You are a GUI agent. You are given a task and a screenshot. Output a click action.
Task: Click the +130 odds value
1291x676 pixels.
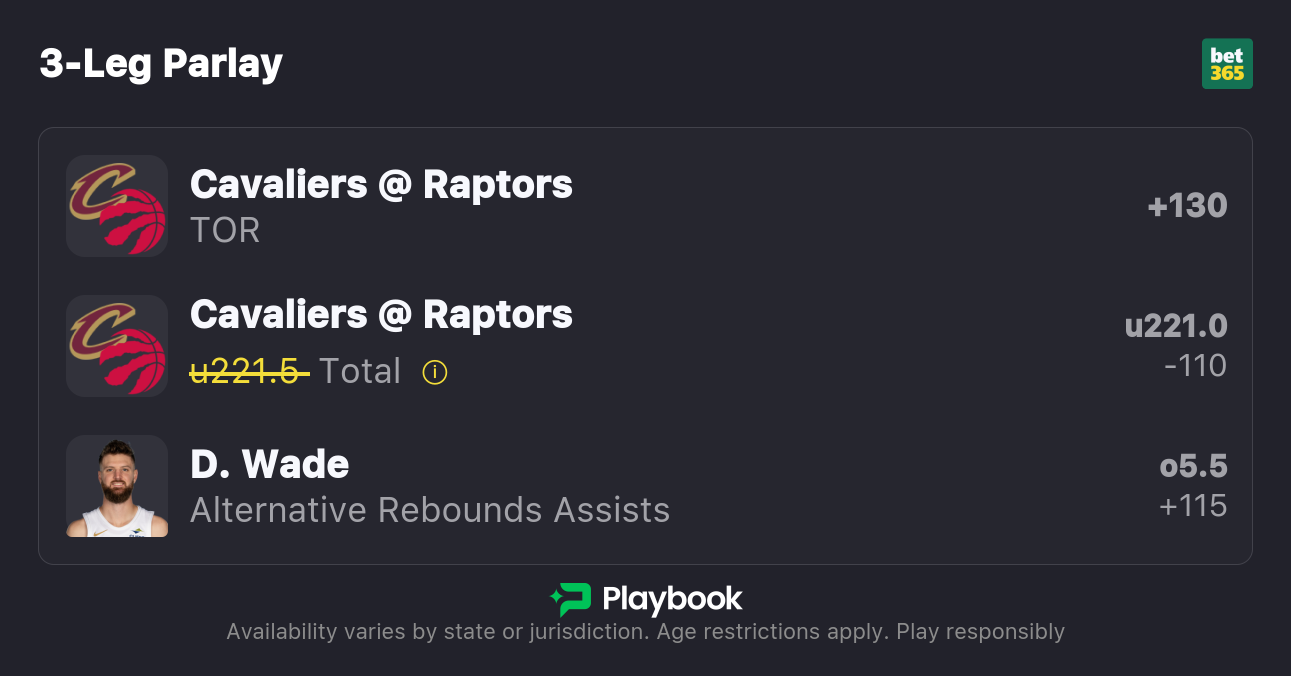click(x=1187, y=206)
